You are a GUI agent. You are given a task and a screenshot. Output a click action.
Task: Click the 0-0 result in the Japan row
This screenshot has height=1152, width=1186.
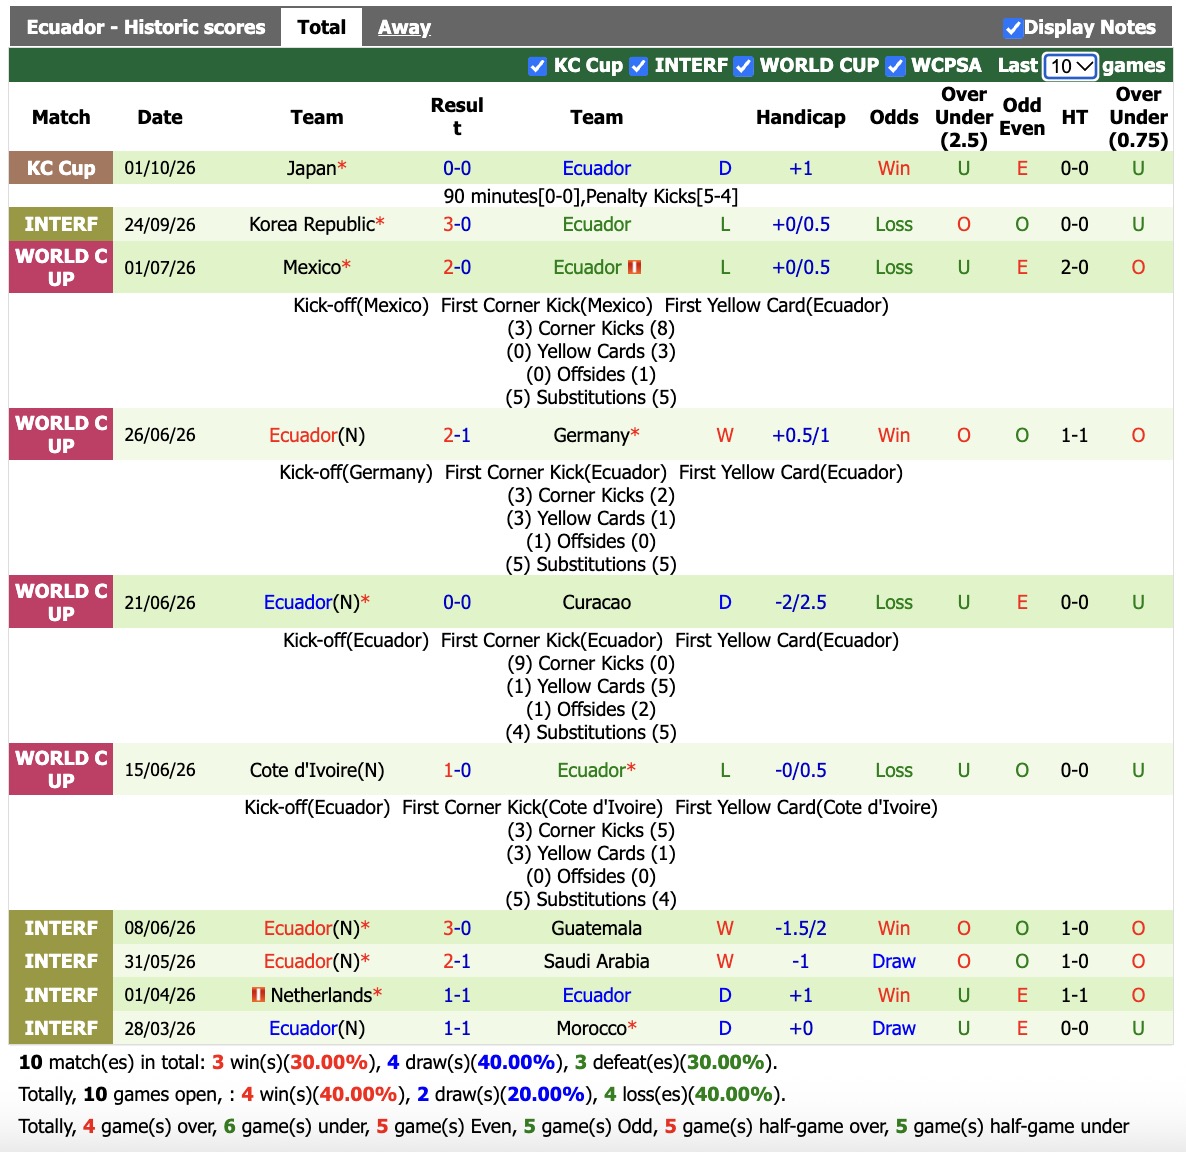pyautogui.click(x=457, y=168)
